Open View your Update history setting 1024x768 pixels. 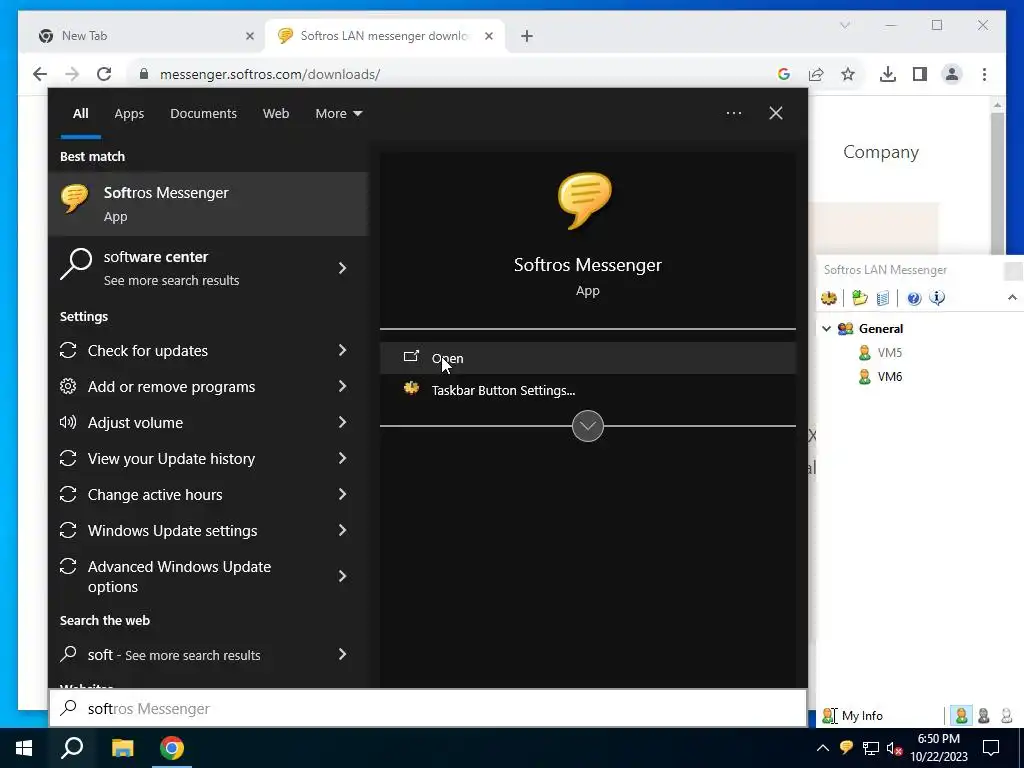pyautogui.click(x=208, y=458)
